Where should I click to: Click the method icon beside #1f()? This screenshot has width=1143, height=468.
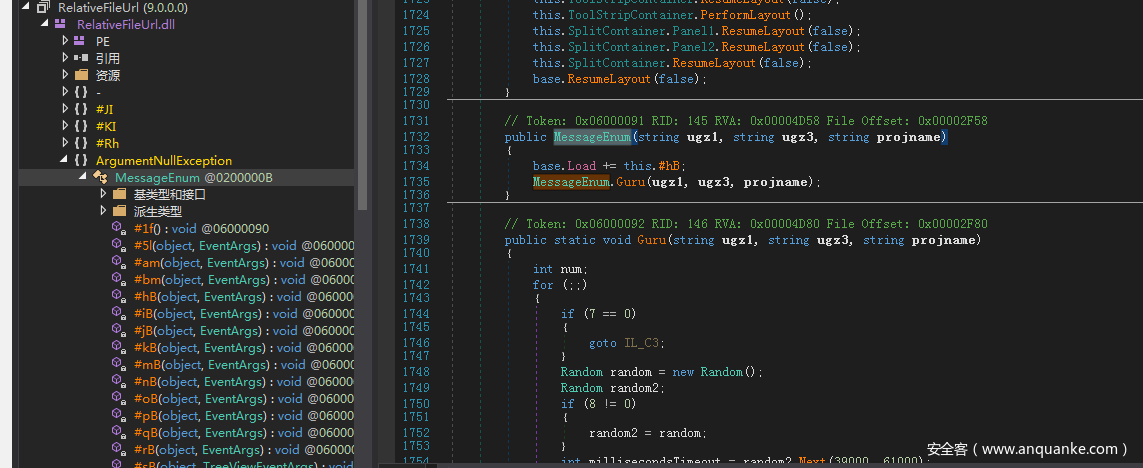click(x=119, y=228)
